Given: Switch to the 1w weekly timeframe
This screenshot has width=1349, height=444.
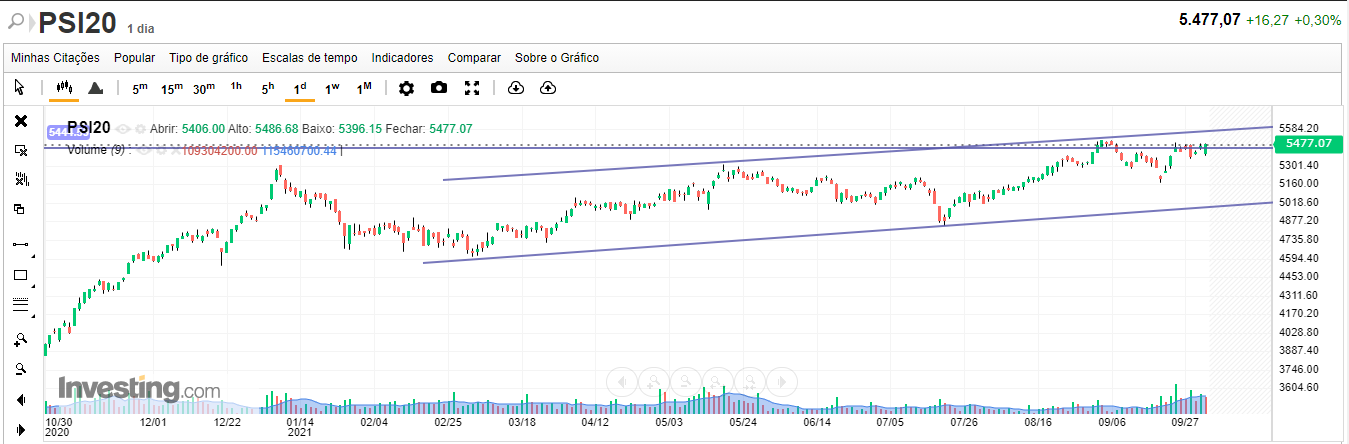Looking at the screenshot, I should coord(332,88).
